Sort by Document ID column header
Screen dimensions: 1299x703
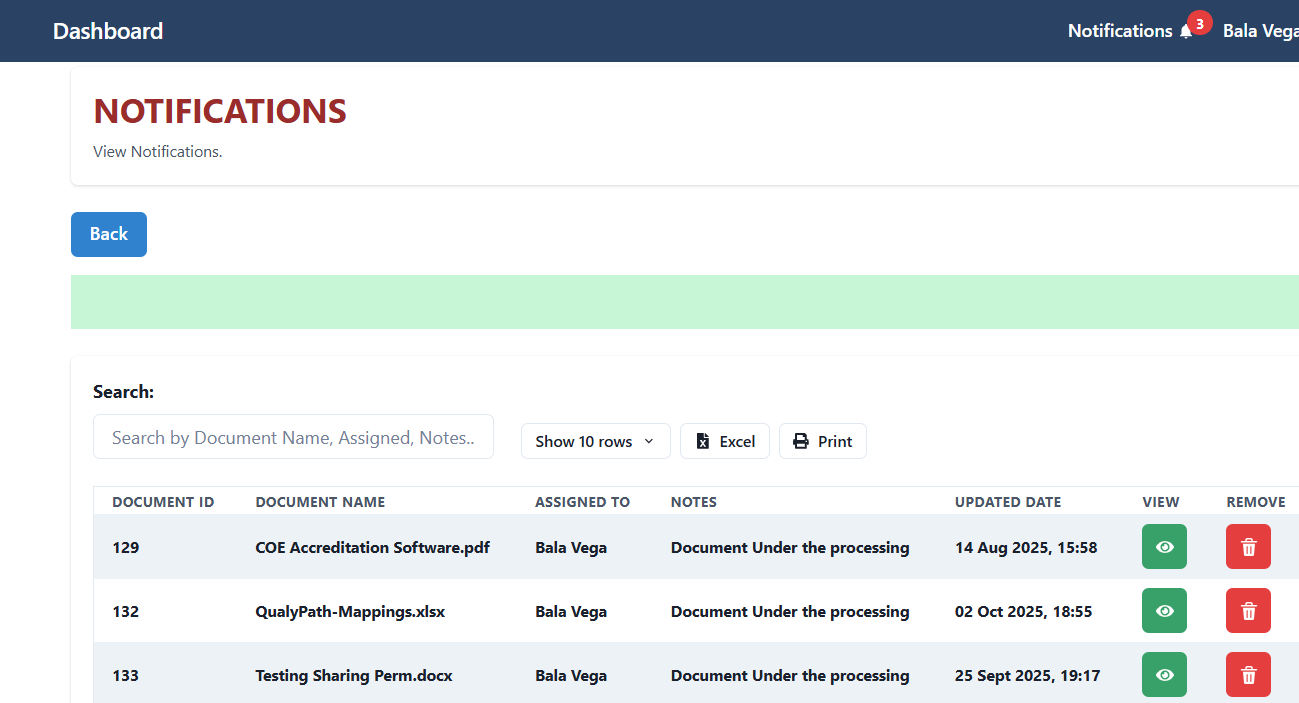click(163, 502)
